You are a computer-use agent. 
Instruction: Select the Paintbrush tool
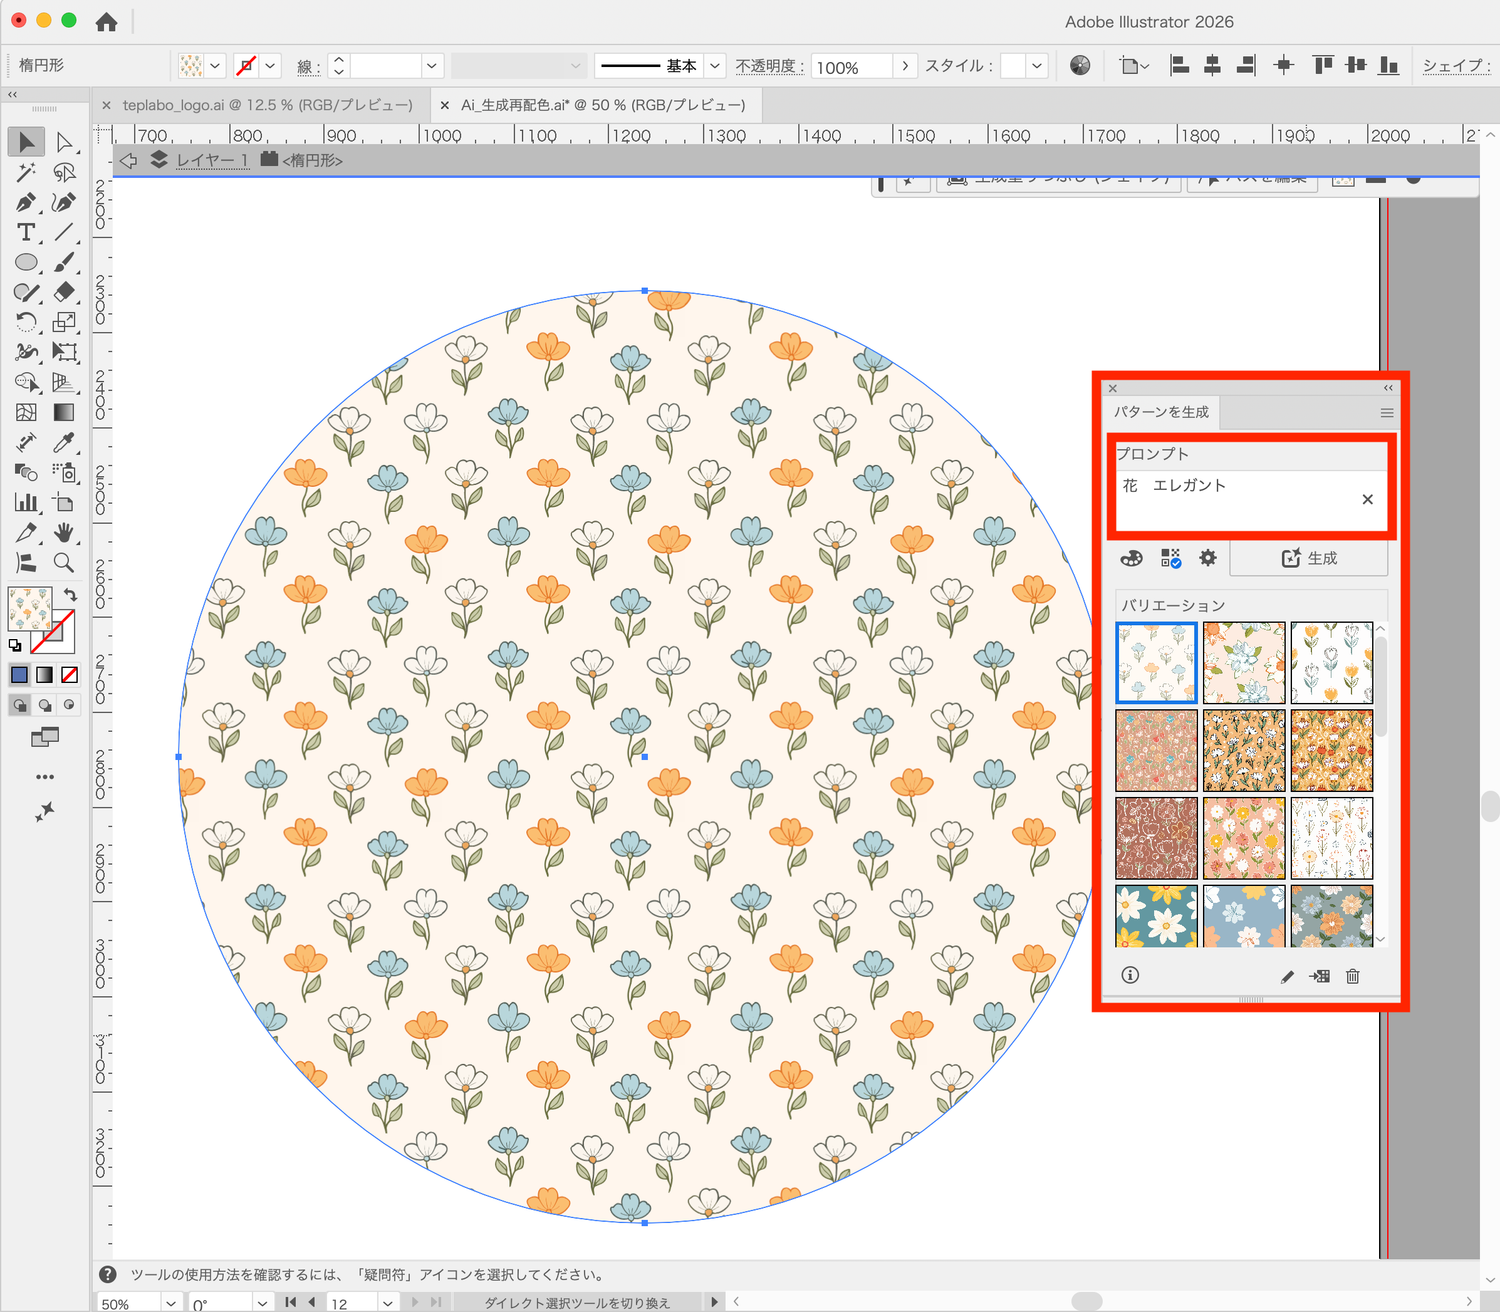coord(64,262)
